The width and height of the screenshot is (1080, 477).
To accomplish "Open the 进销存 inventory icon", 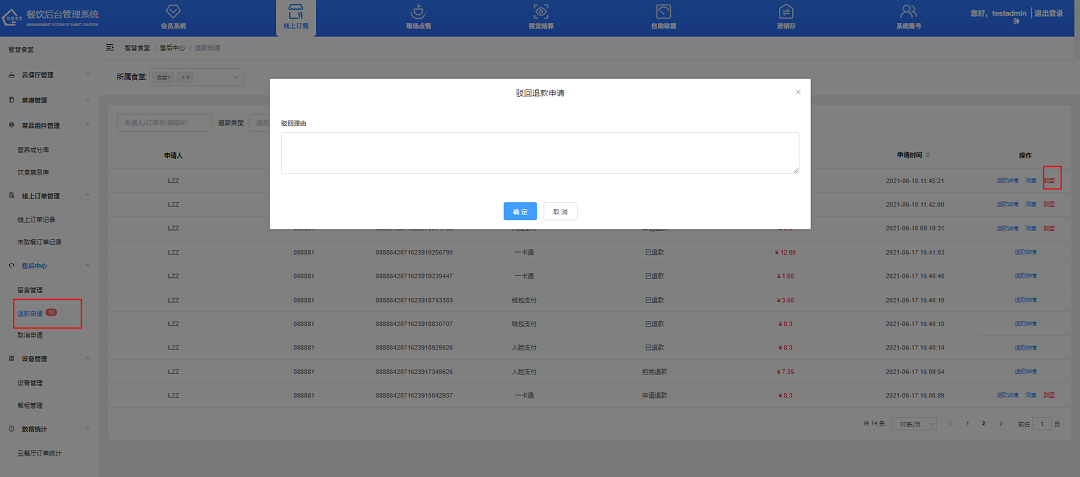I will point(786,11).
